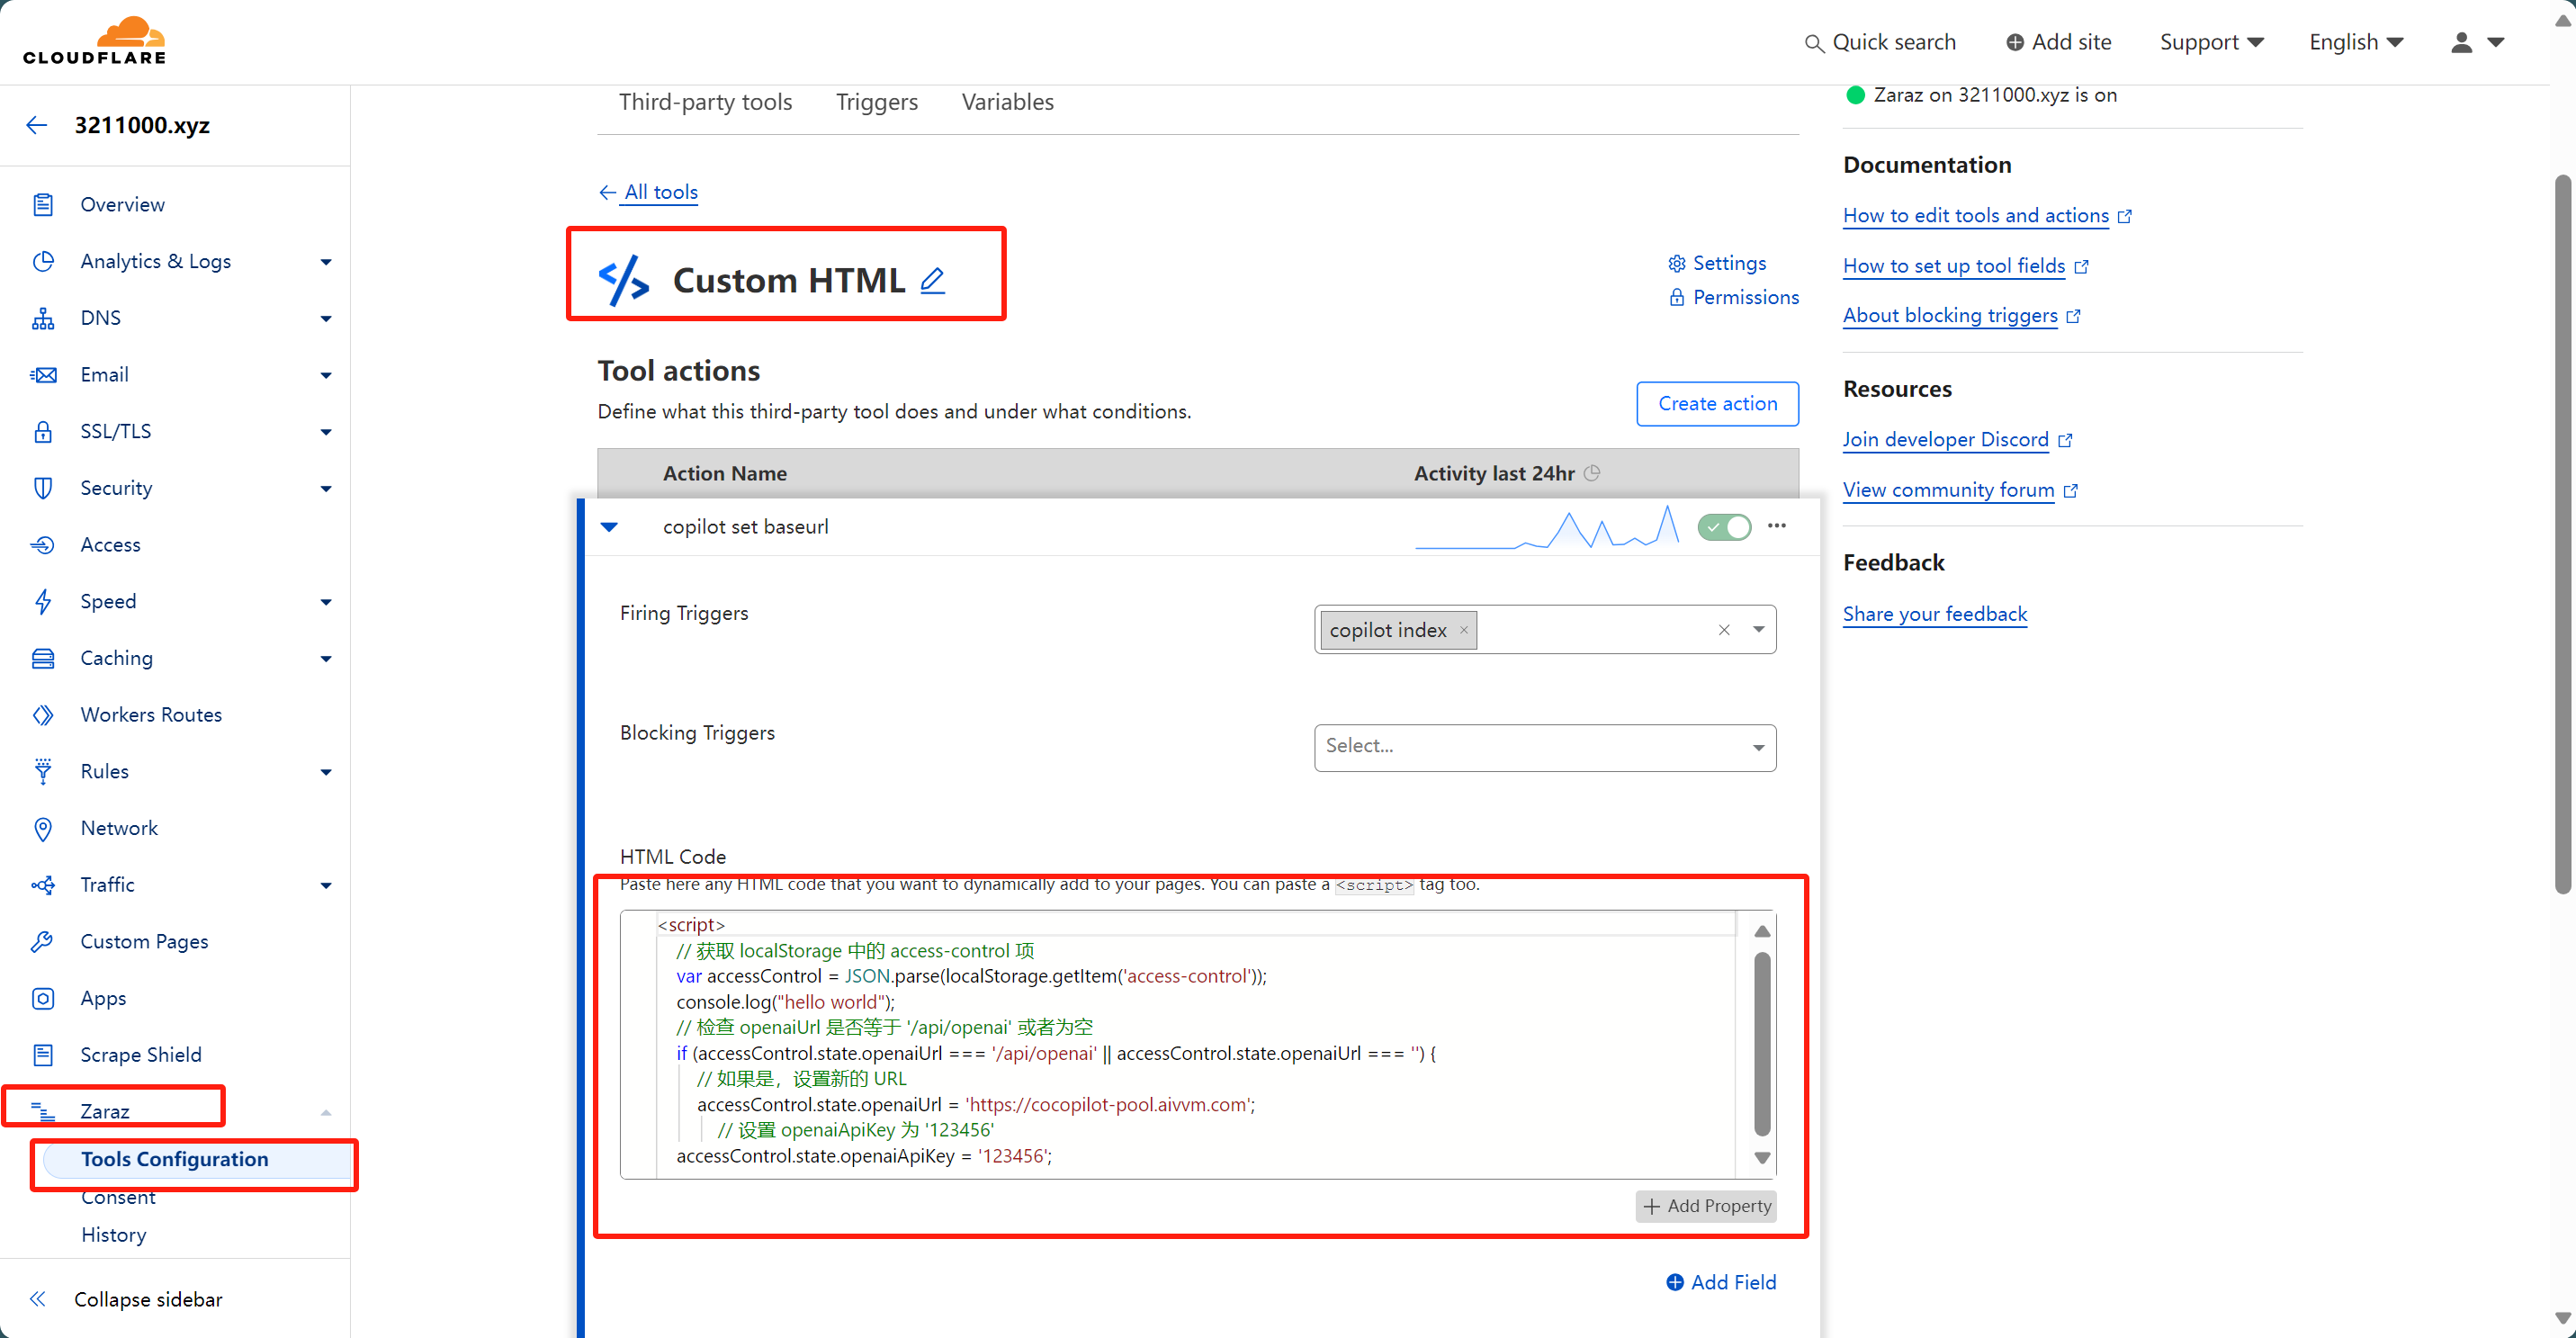Open Consent under Zaraz

[118, 1197]
